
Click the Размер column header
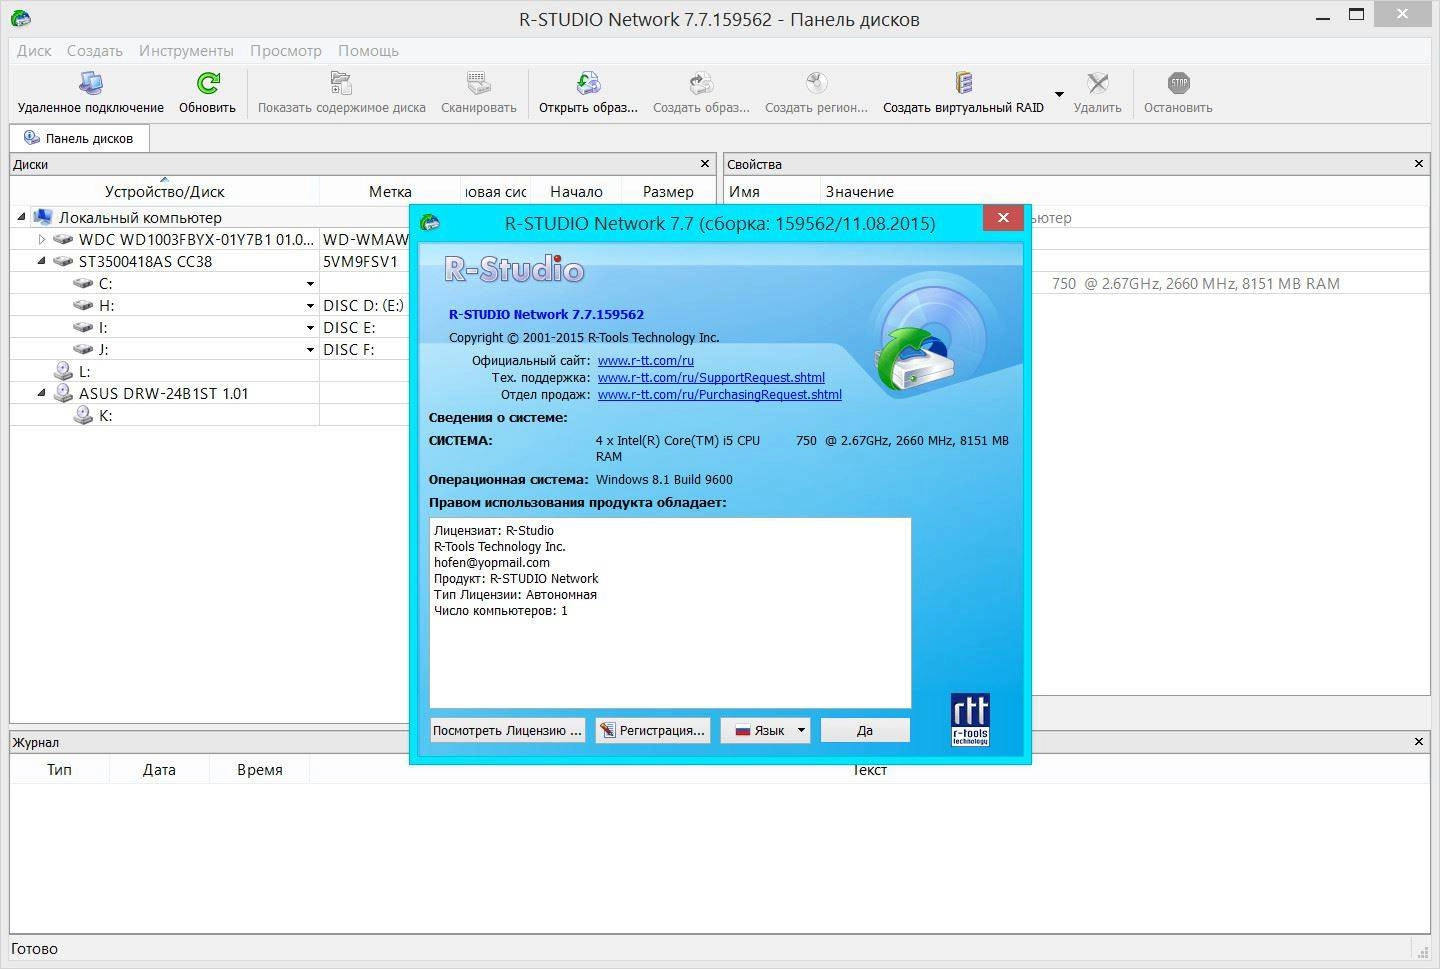click(x=668, y=191)
